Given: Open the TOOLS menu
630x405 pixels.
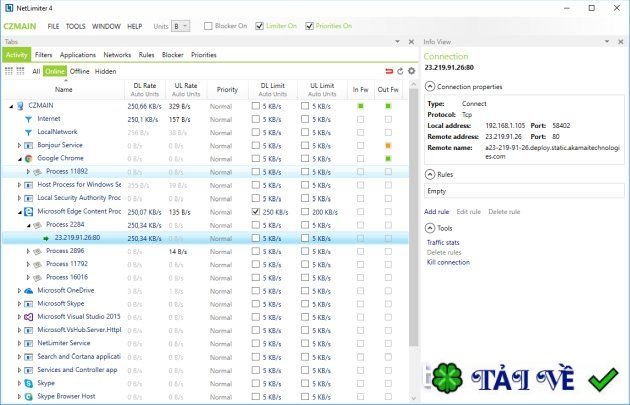Looking at the screenshot, I should tap(77, 25).
